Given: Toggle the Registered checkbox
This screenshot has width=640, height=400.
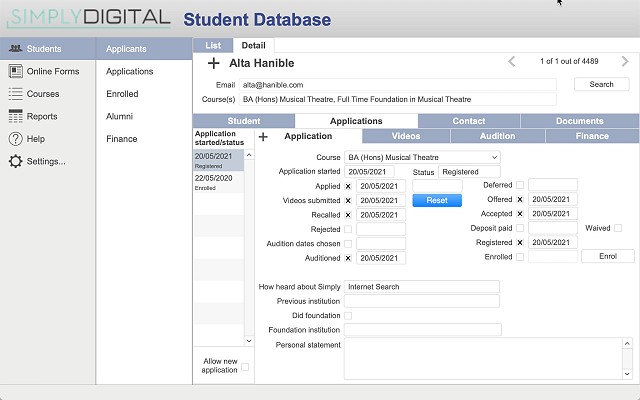Looking at the screenshot, I should [x=520, y=242].
